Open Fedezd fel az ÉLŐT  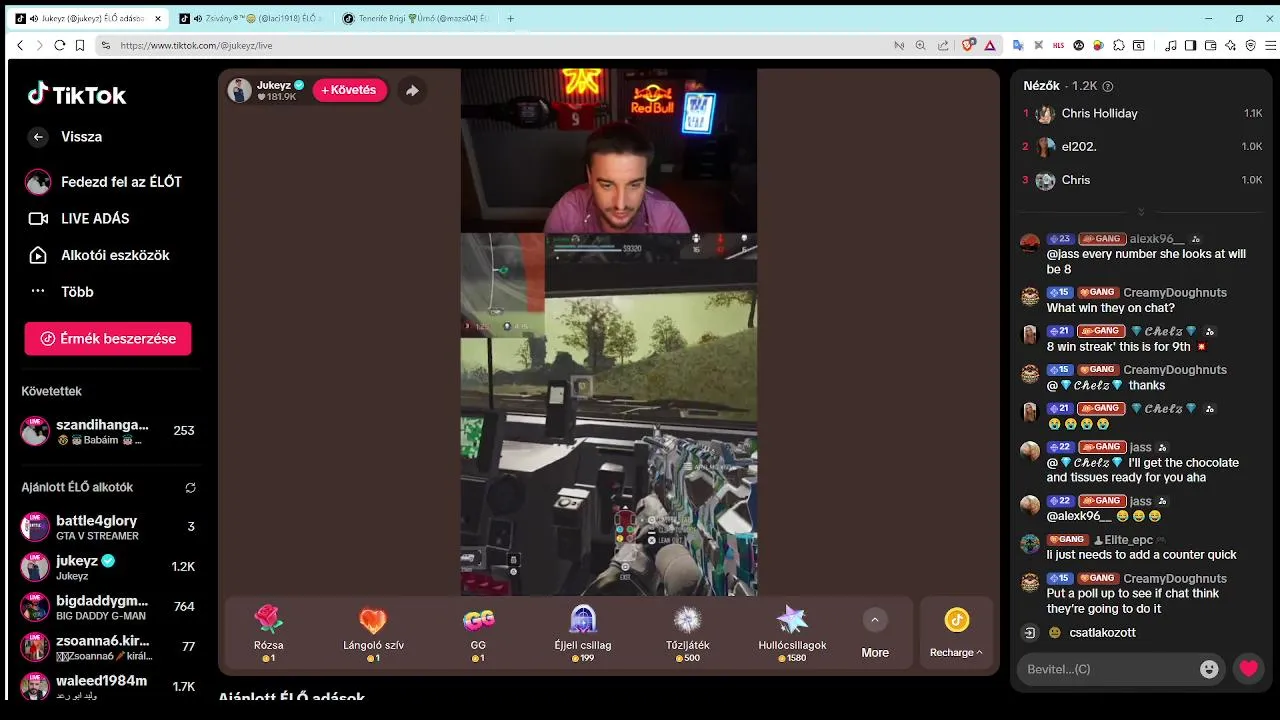[x=104, y=182]
